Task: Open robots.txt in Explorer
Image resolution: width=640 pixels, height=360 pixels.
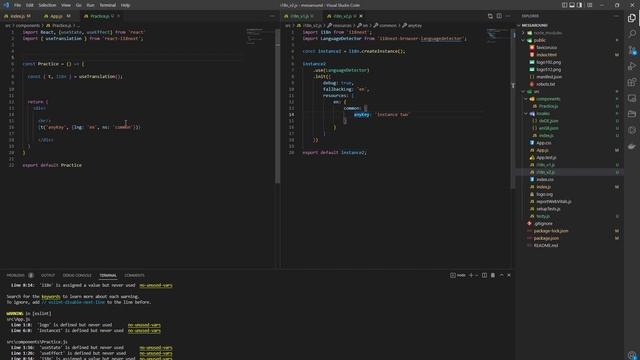Action: click(x=546, y=84)
